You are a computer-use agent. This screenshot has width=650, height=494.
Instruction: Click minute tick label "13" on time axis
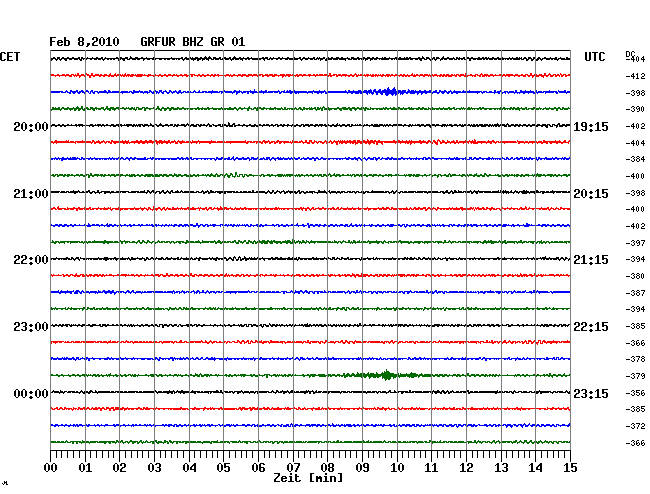pyautogui.click(x=501, y=468)
